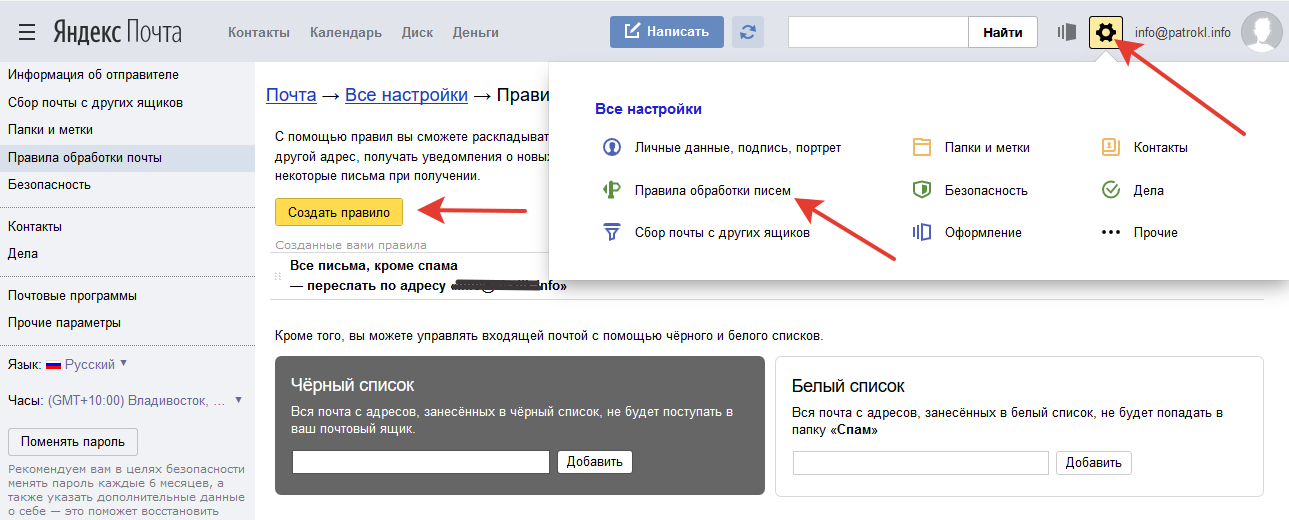Open Оформление in settings dropdown

click(x=983, y=233)
